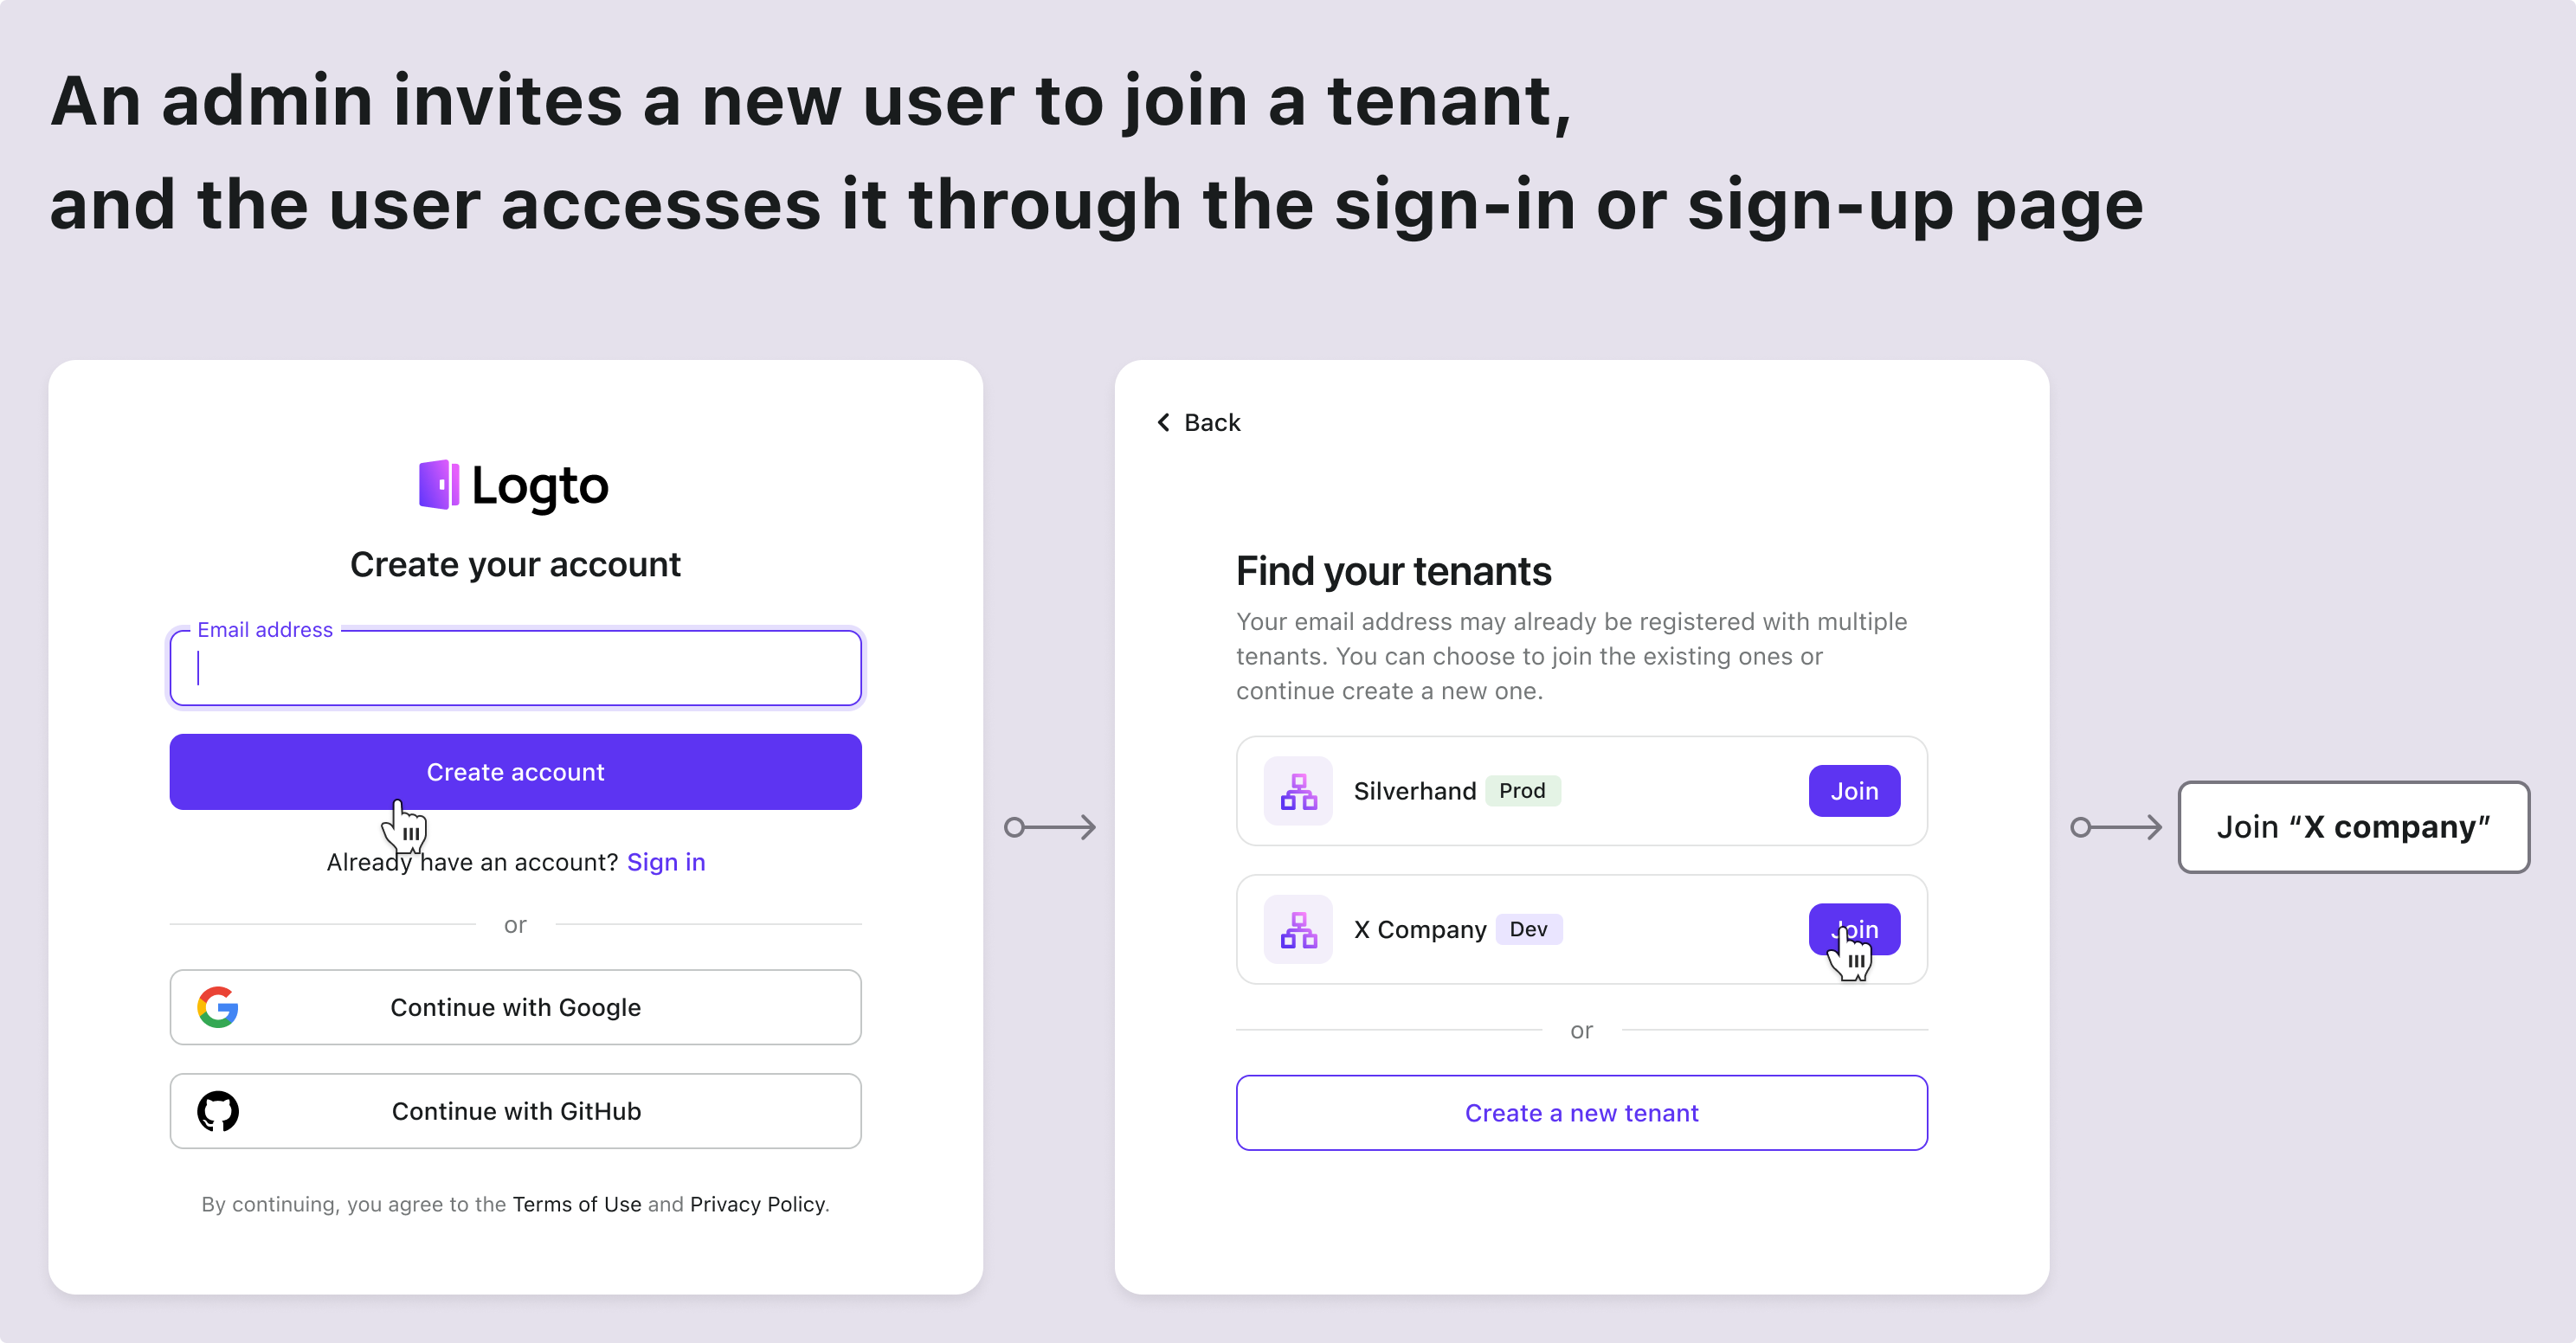This screenshot has height=1343, width=2576.
Task: Click the Create a new tenant option
Action: click(1581, 1113)
